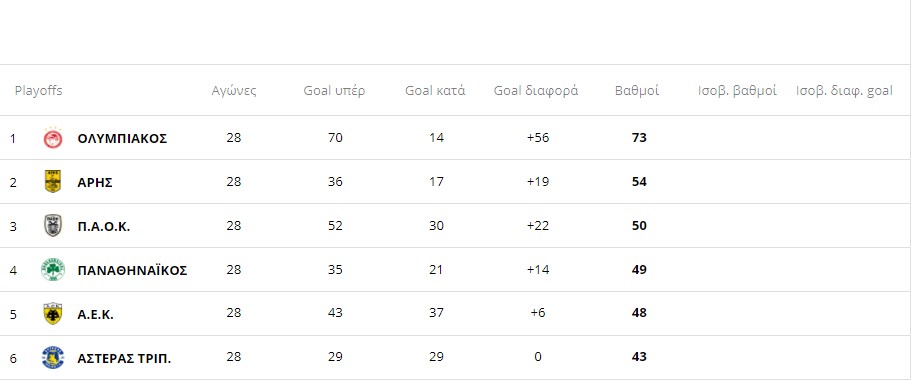911x381 pixels.
Task: Click the A.E.K. yellow eagle crest
Action: point(53,314)
